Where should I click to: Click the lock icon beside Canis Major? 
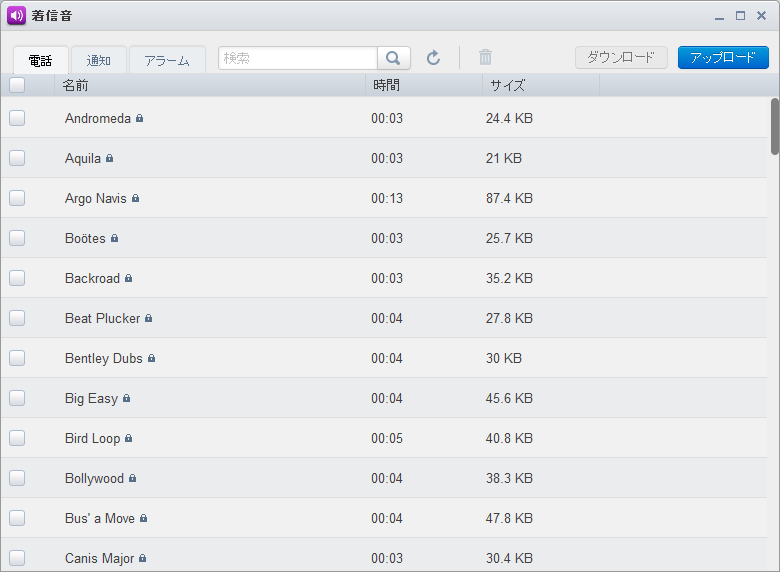142,558
